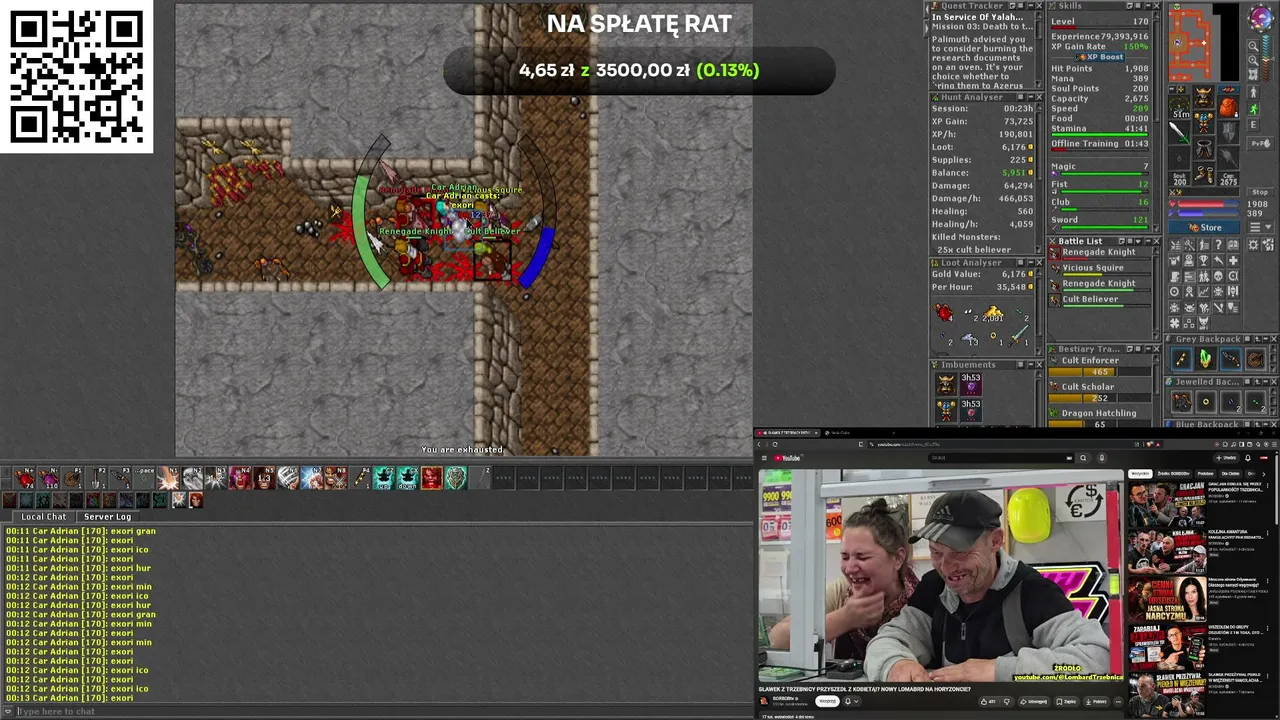This screenshot has height=720, width=1280.
Task: Open the CIEMNA STRONA video thumbnail
Action: [1166, 599]
